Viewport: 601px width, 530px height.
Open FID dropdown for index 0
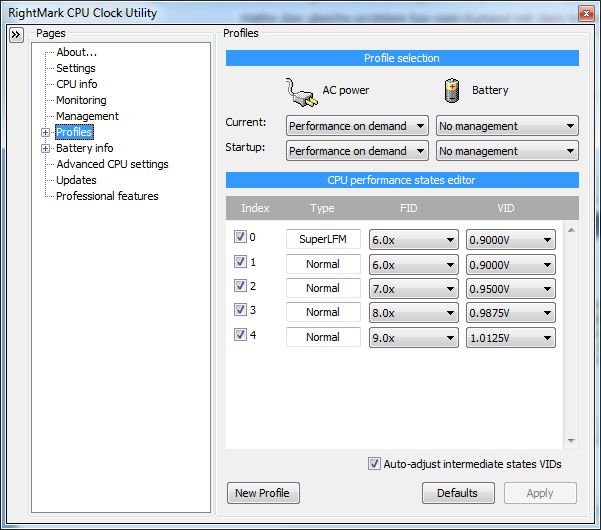pos(414,240)
